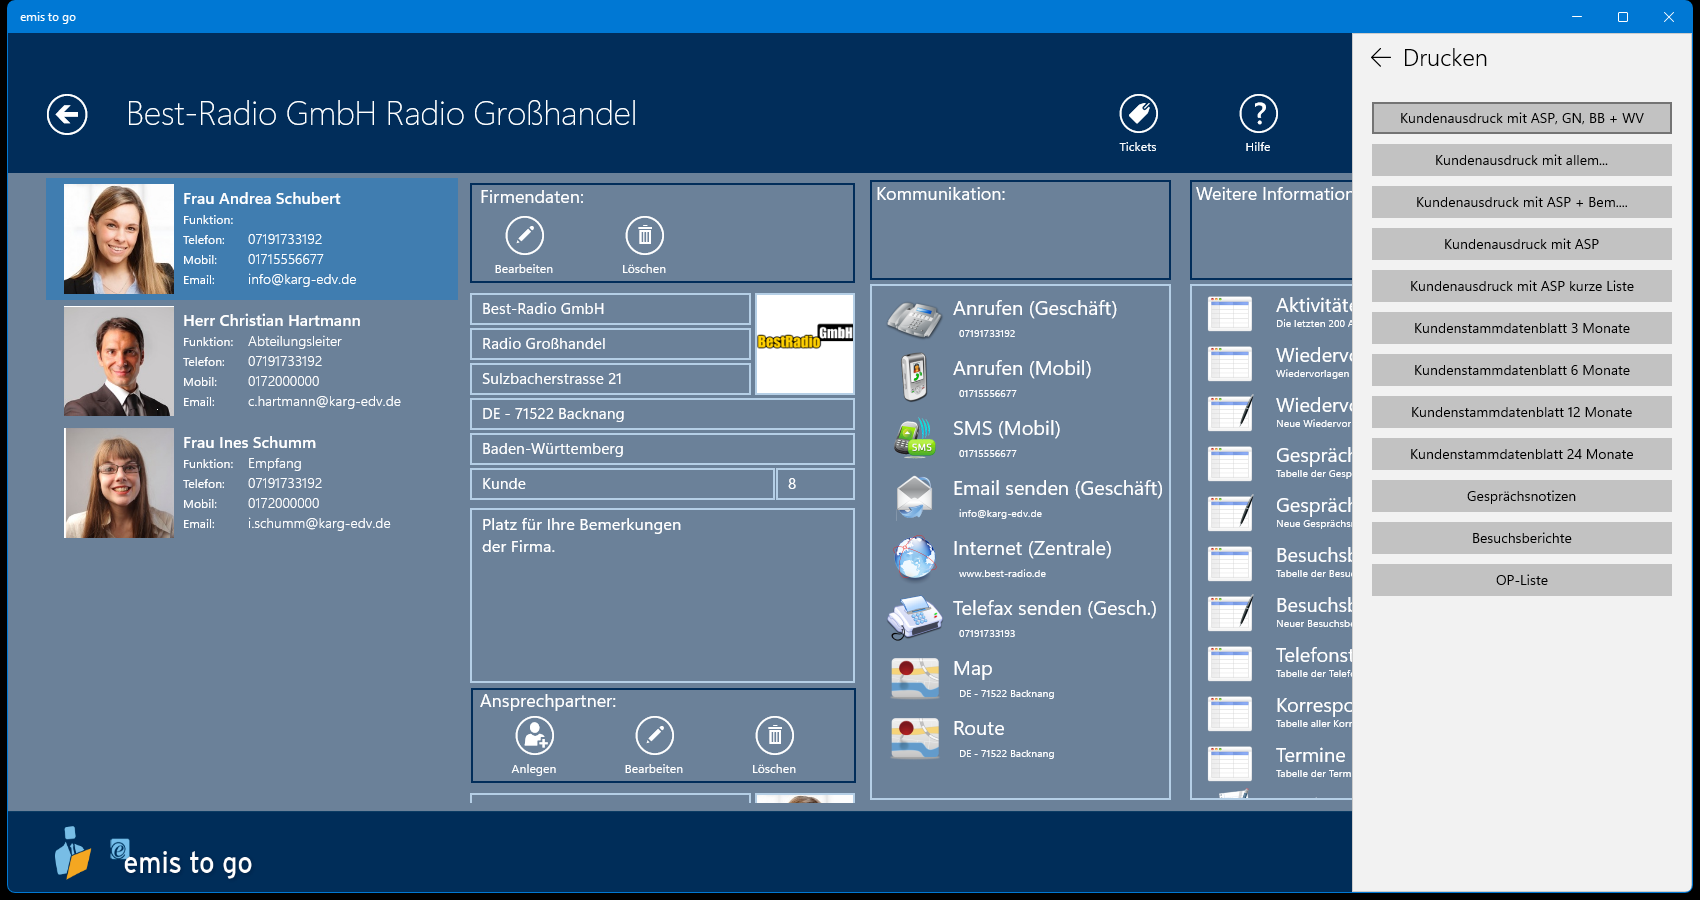Select contact name Frau Ines Schumm
This screenshot has height=900, width=1700.
point(249,443)
